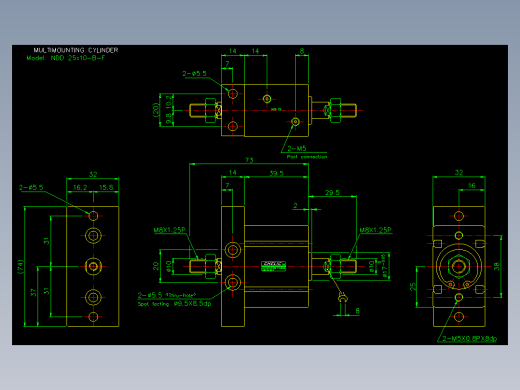Click the 25 dimension in right view

click(413, 286)
